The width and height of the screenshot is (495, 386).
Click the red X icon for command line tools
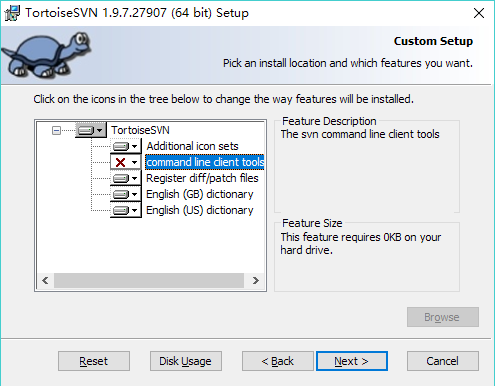click(x=120, y=162)
